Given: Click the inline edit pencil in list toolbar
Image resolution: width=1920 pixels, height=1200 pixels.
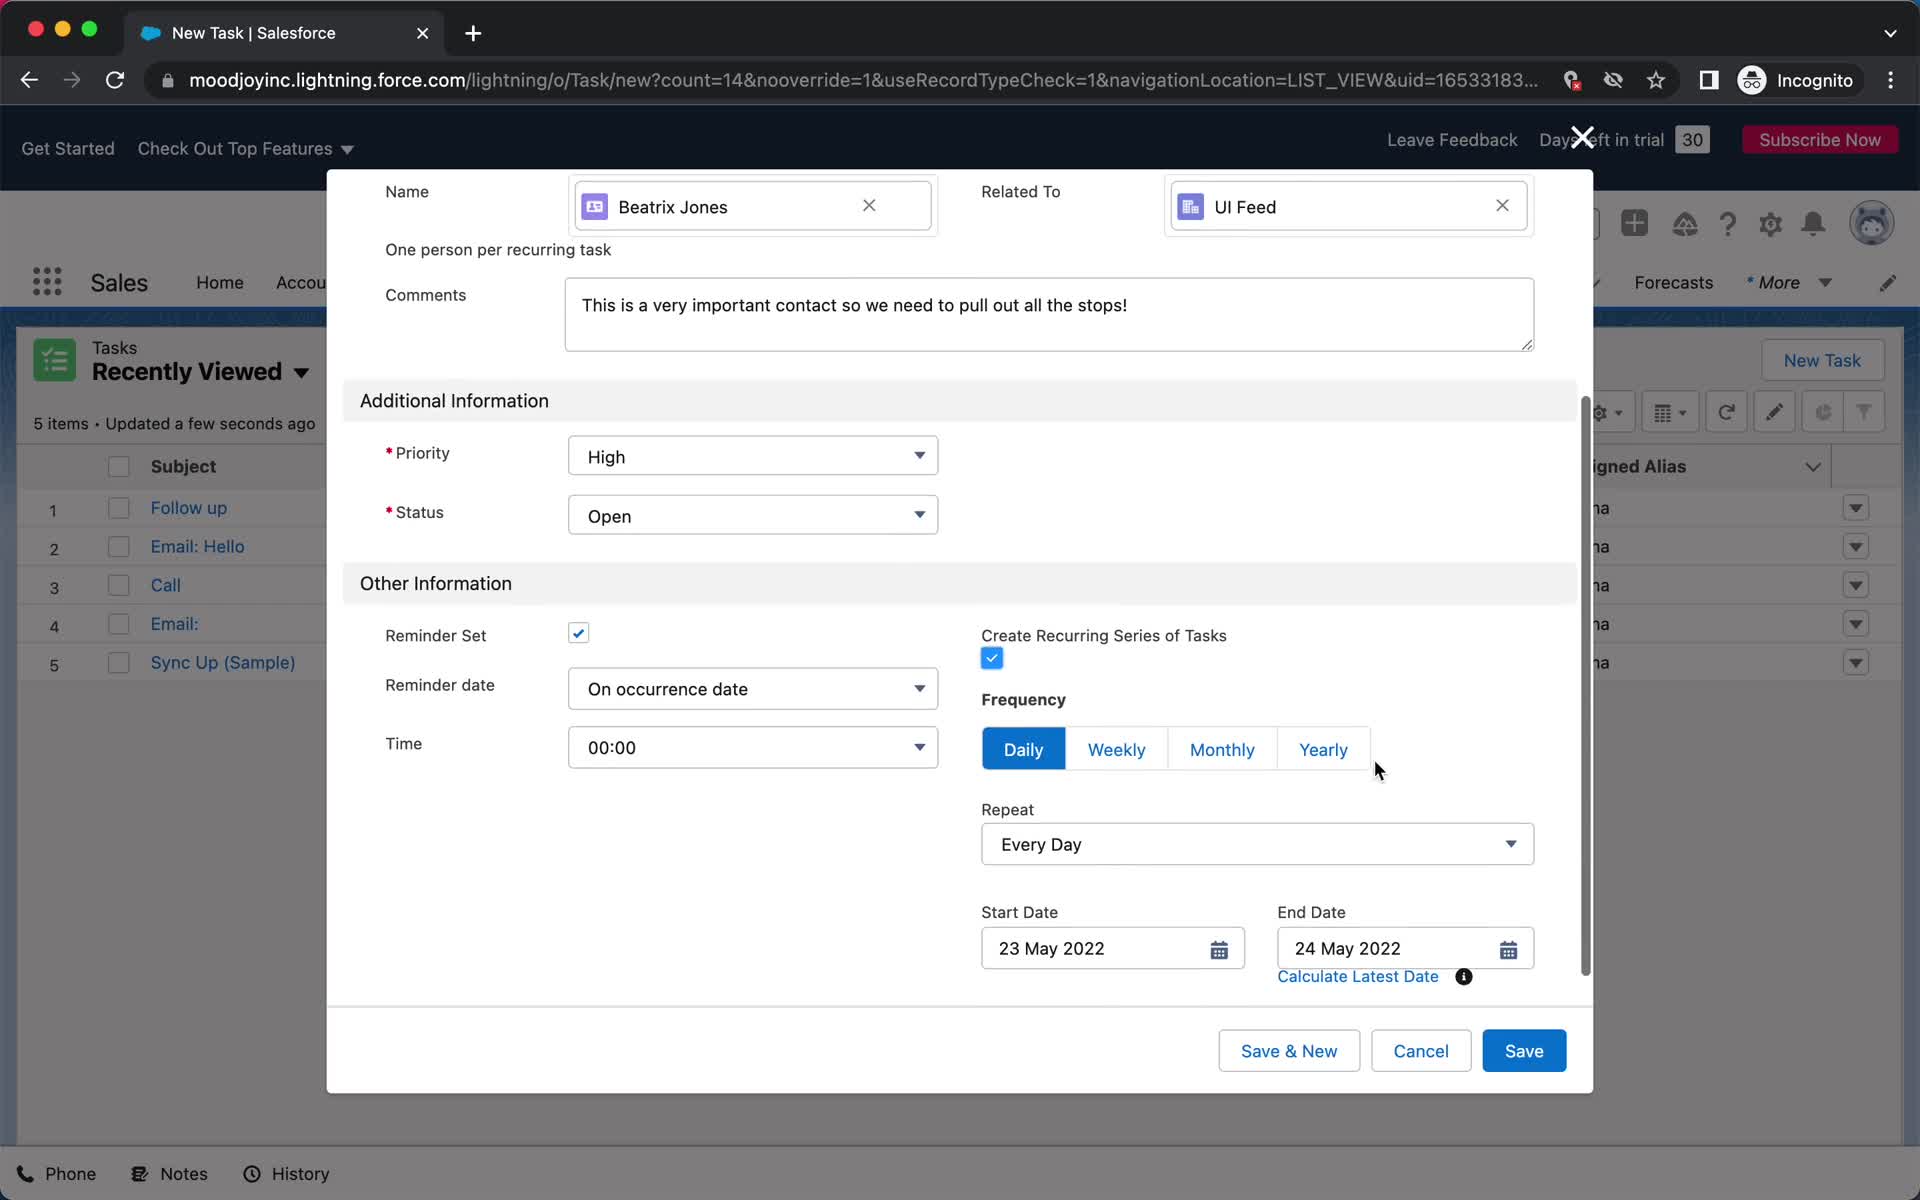Looking at the screenshot, I should pos(1774,412).
